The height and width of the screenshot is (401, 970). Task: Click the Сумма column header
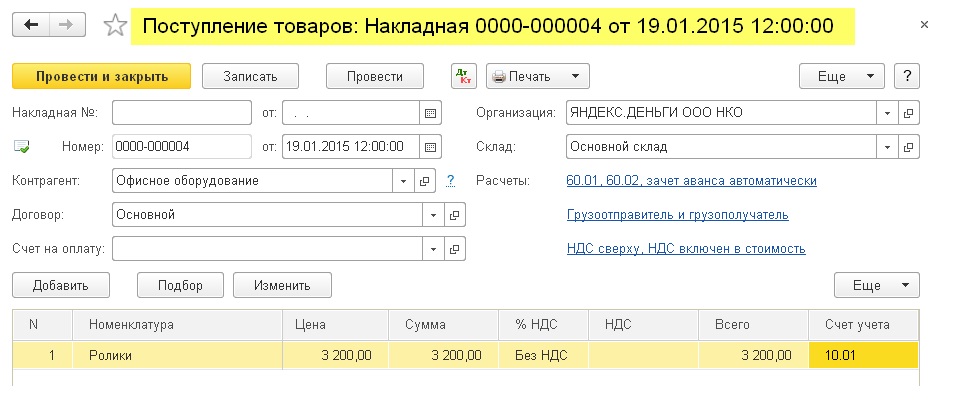pyautogui.click(x=444, y=325)
